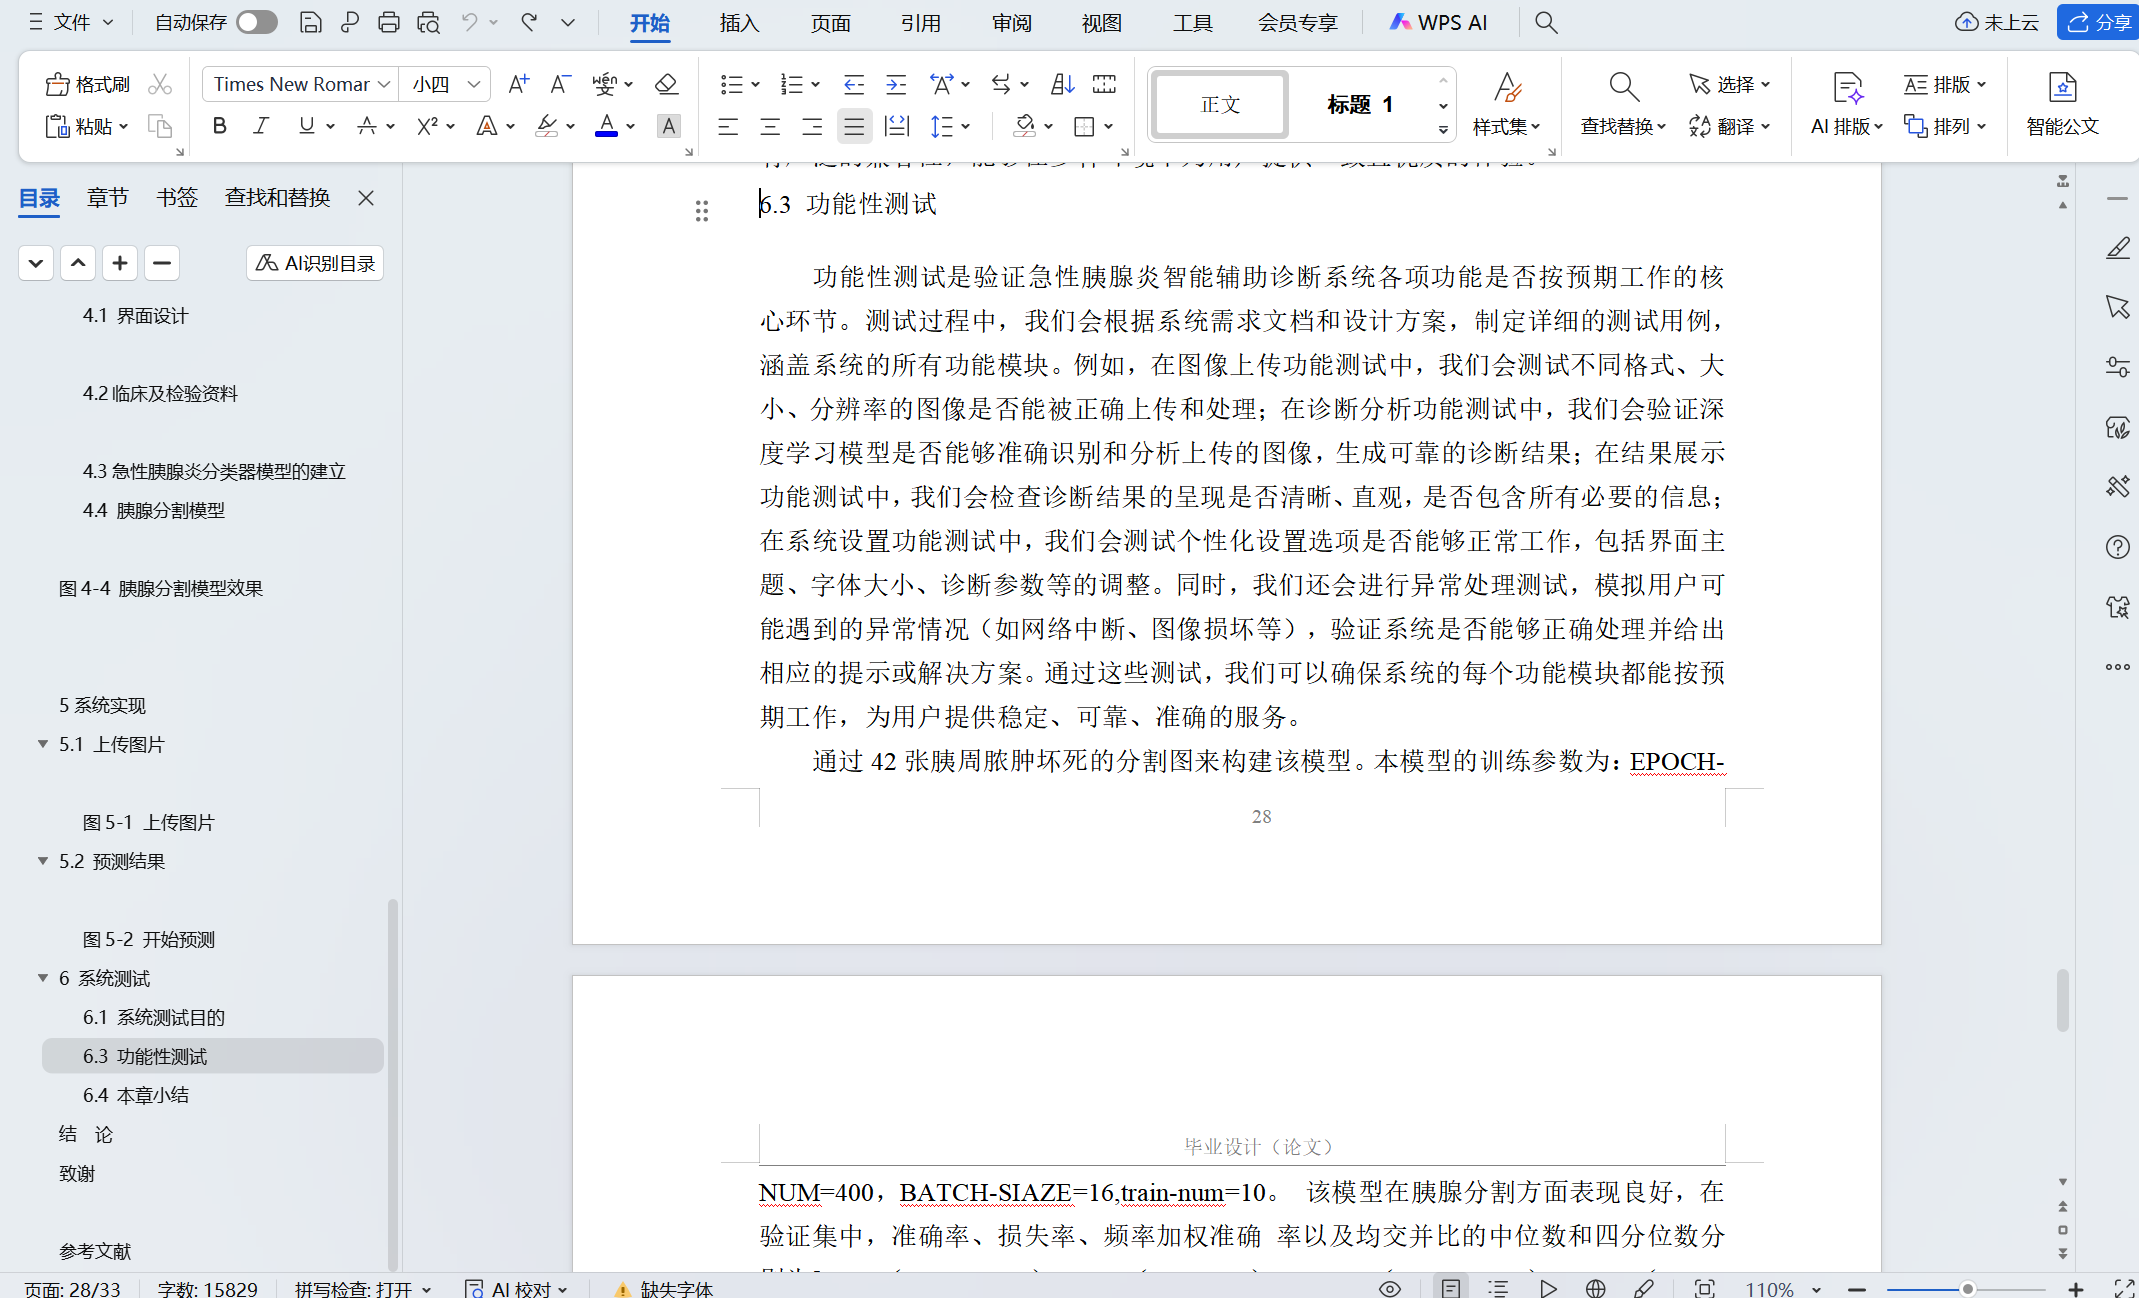The height and width of the screenshot is (1298, 2139).
Task: Apply the text highlight color
Action: point(546,126)
